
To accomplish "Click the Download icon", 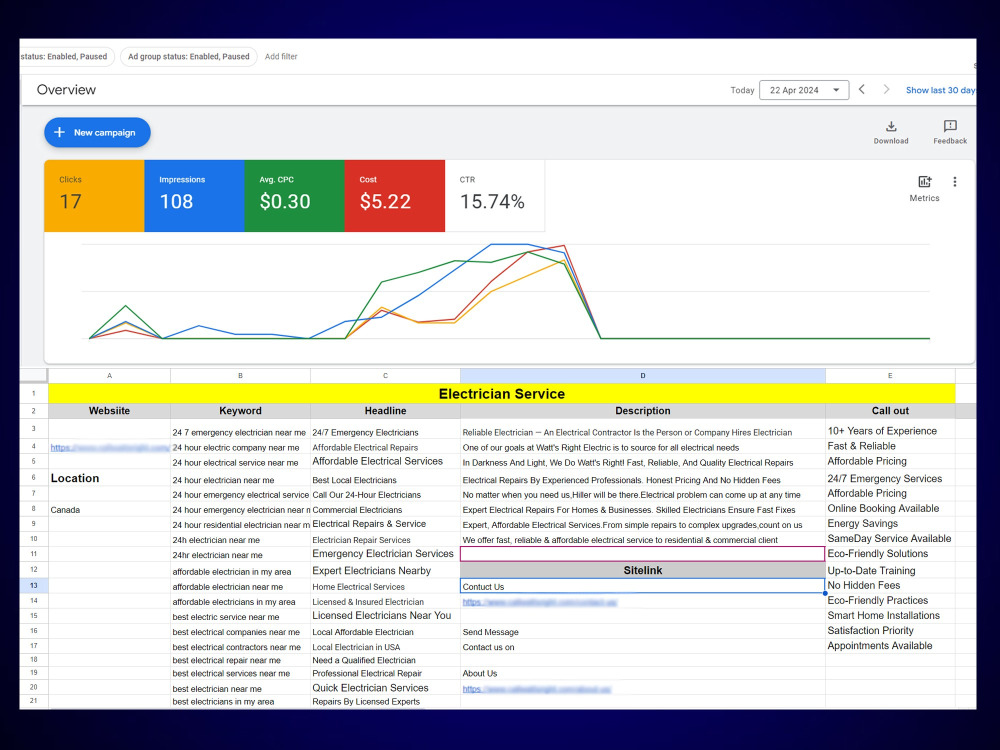I will click(x=891, y=126).
